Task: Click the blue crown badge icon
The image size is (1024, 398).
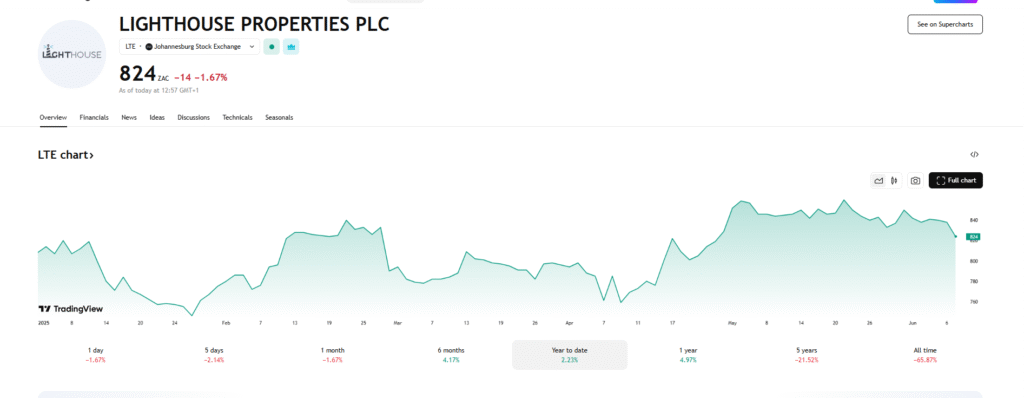Action: (x=291, y=47)
